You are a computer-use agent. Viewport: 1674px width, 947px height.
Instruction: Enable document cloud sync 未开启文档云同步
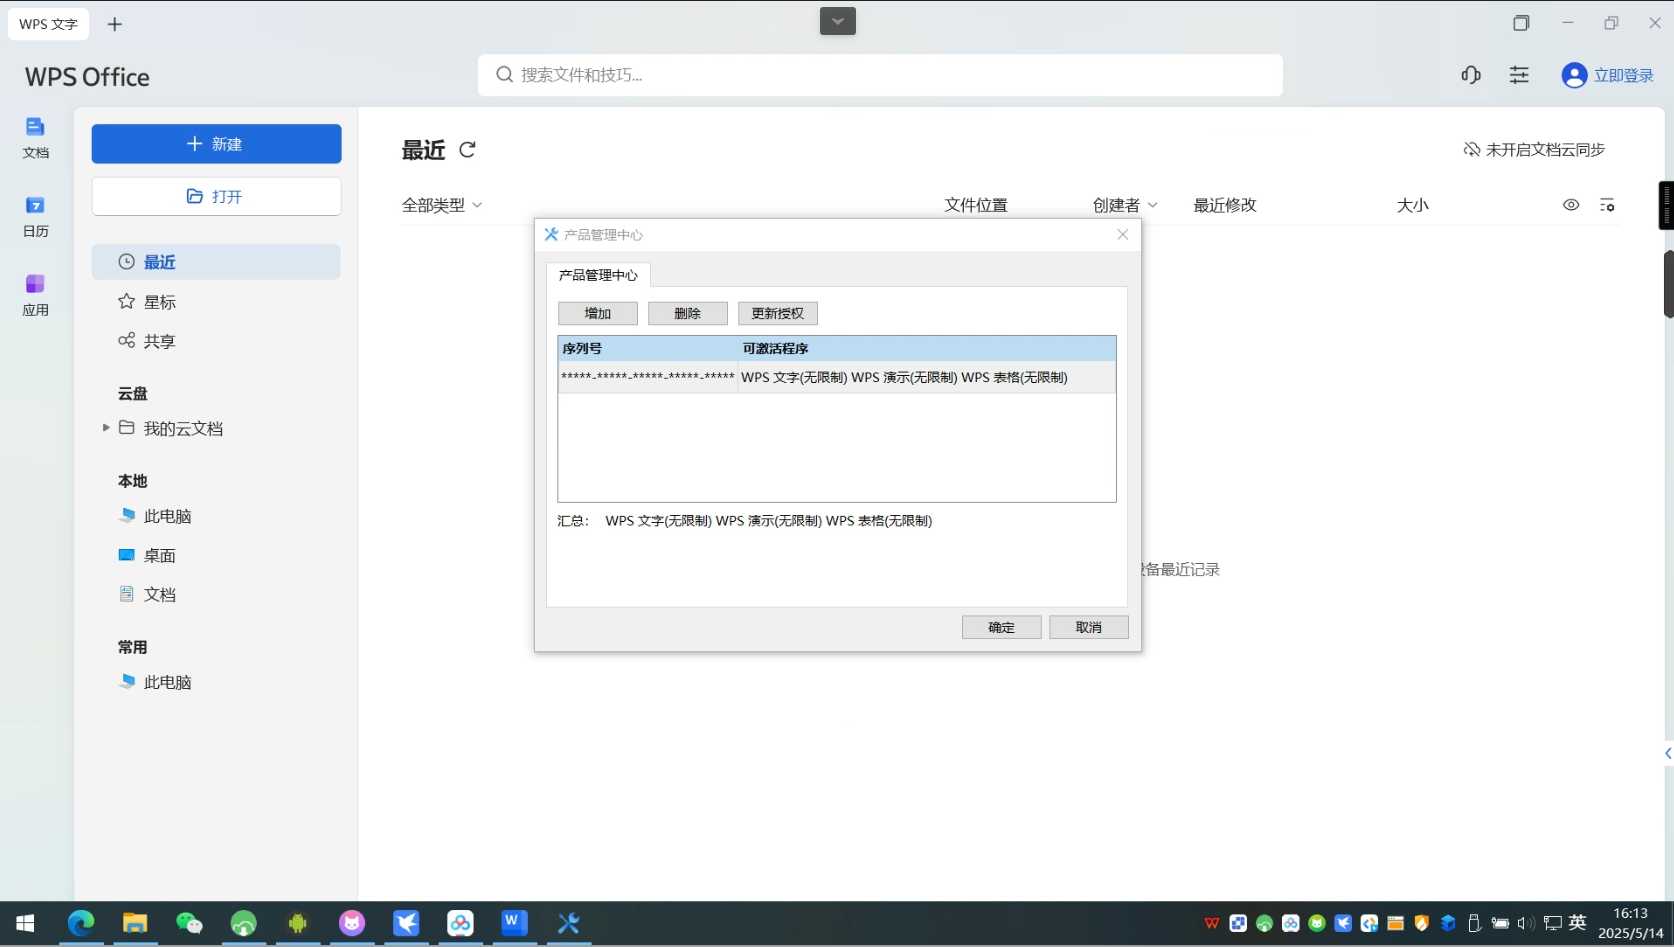coord(1534,150)
